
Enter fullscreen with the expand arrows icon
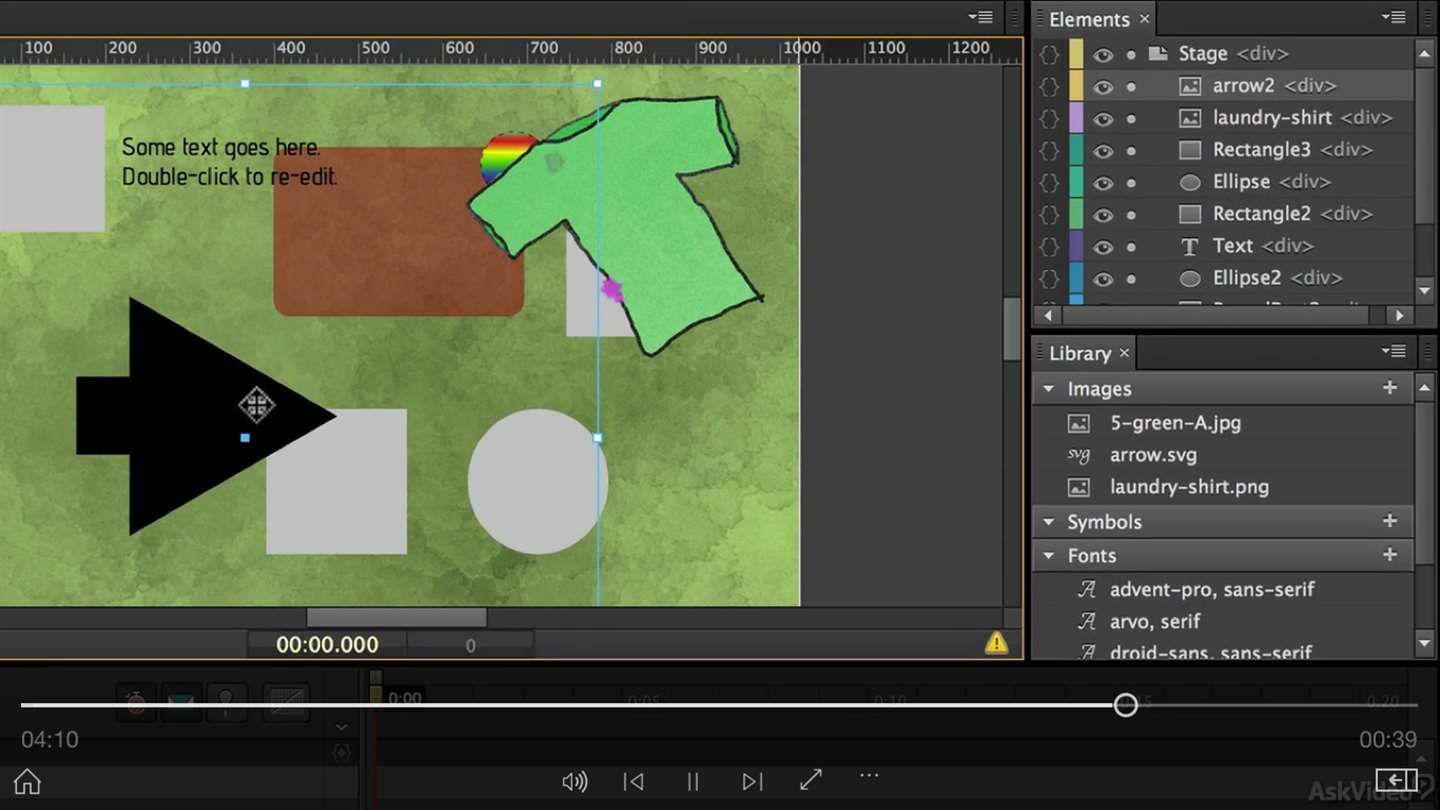pos(811,780)
